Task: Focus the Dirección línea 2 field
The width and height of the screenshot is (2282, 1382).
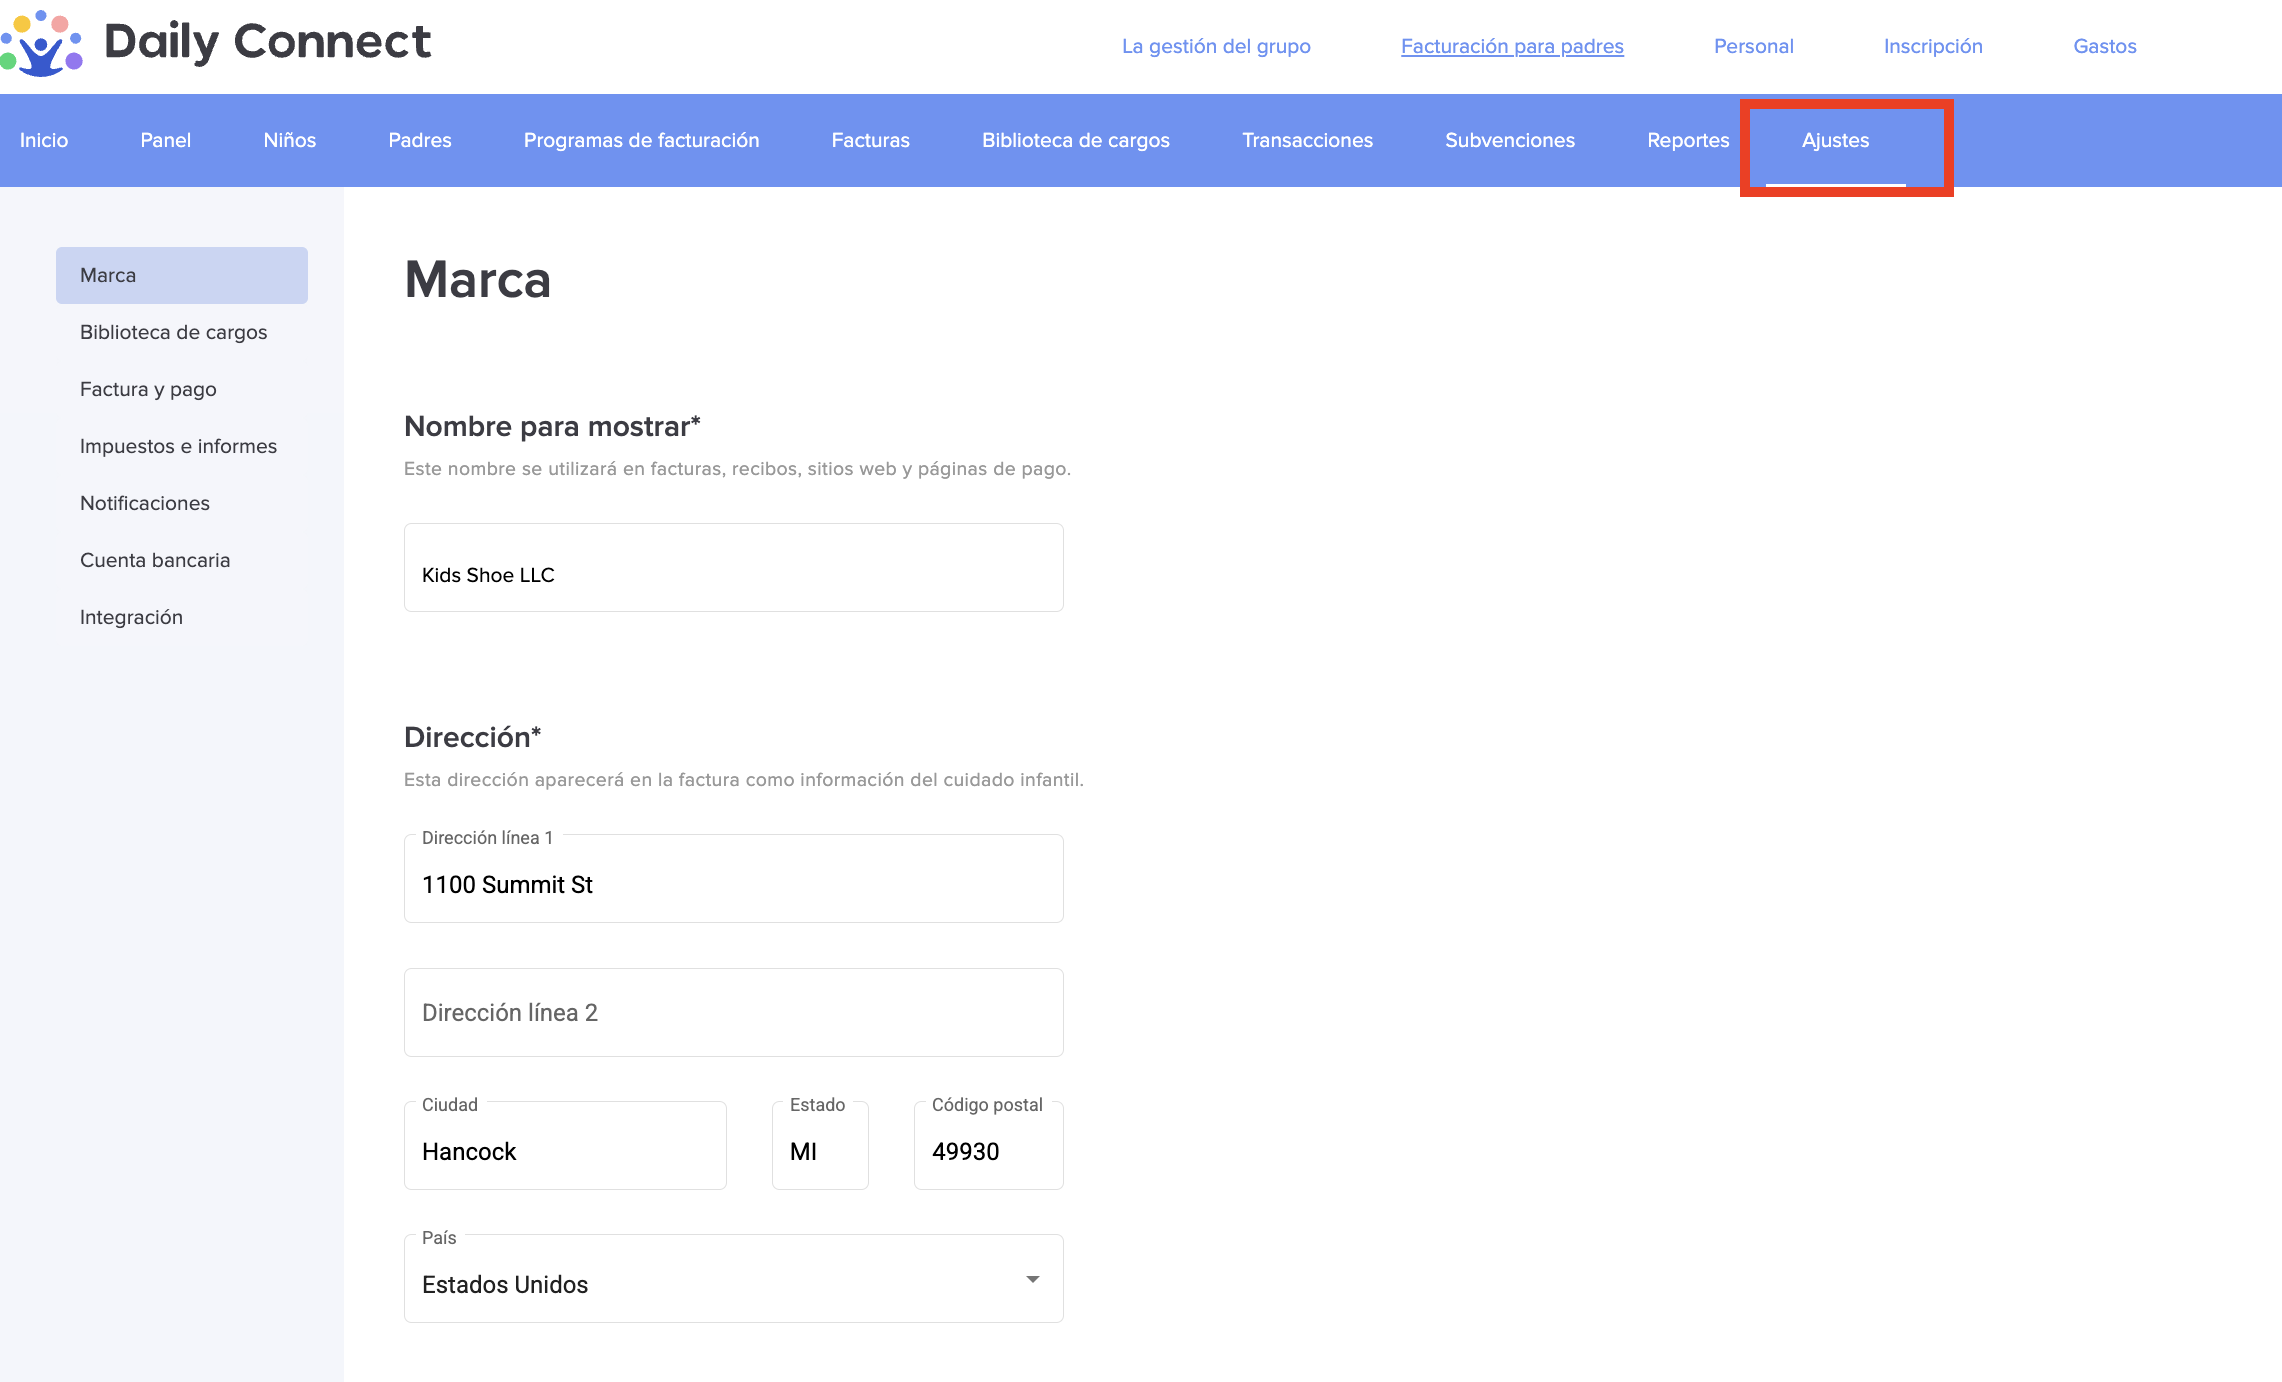Action: tap(733, 1013)
